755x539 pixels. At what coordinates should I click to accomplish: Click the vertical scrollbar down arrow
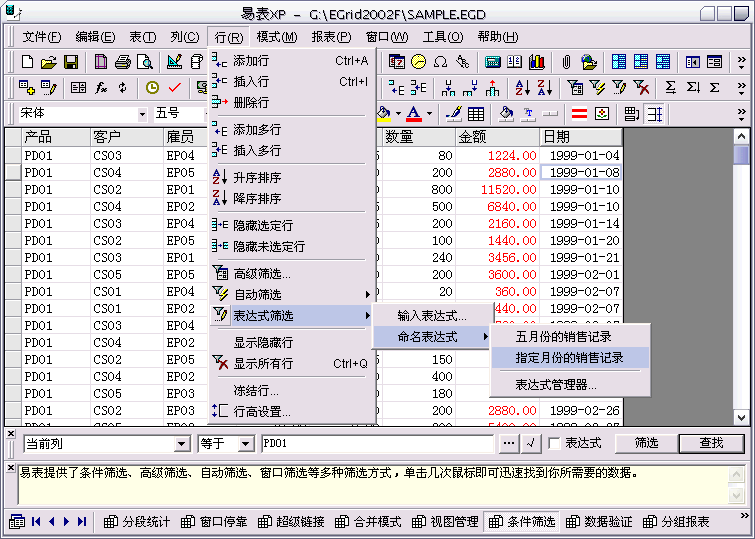click(742, 417)
